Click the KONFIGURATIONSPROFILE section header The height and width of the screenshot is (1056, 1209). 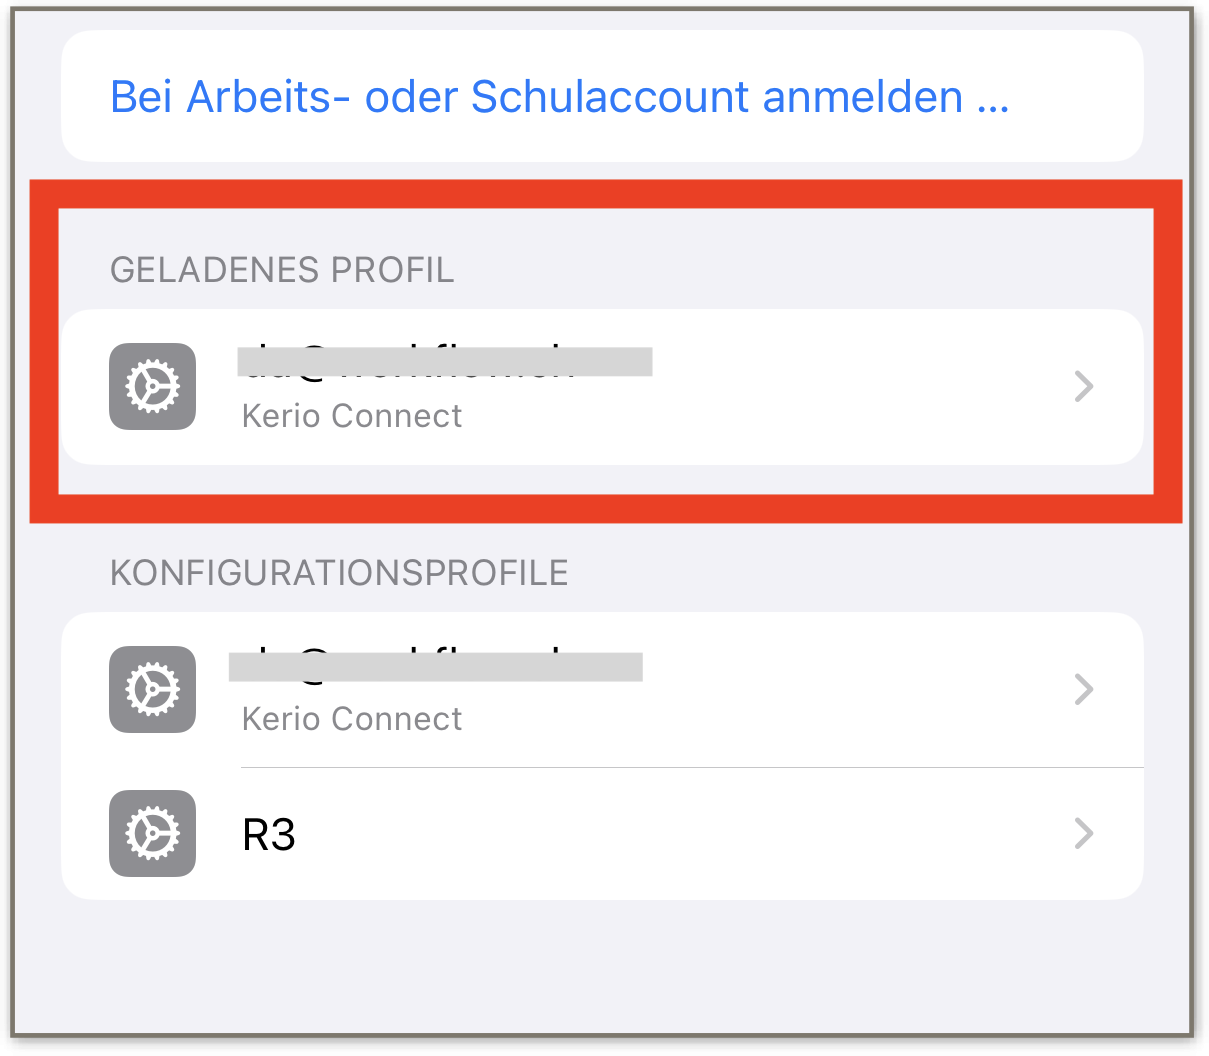[x=339, y=573]
